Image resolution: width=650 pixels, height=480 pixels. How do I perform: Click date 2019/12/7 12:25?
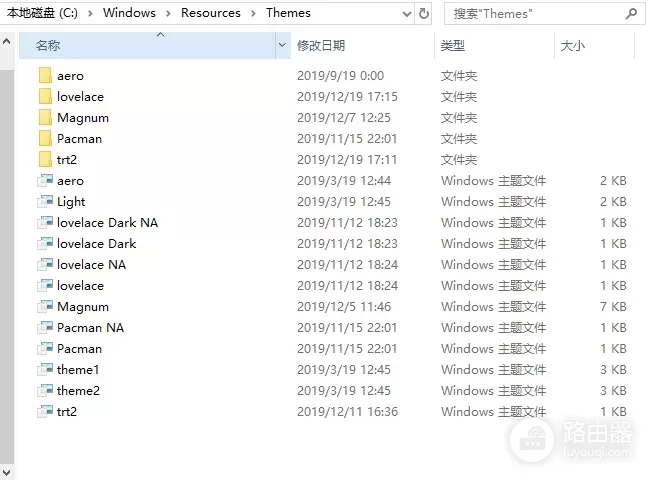point(344,118)
